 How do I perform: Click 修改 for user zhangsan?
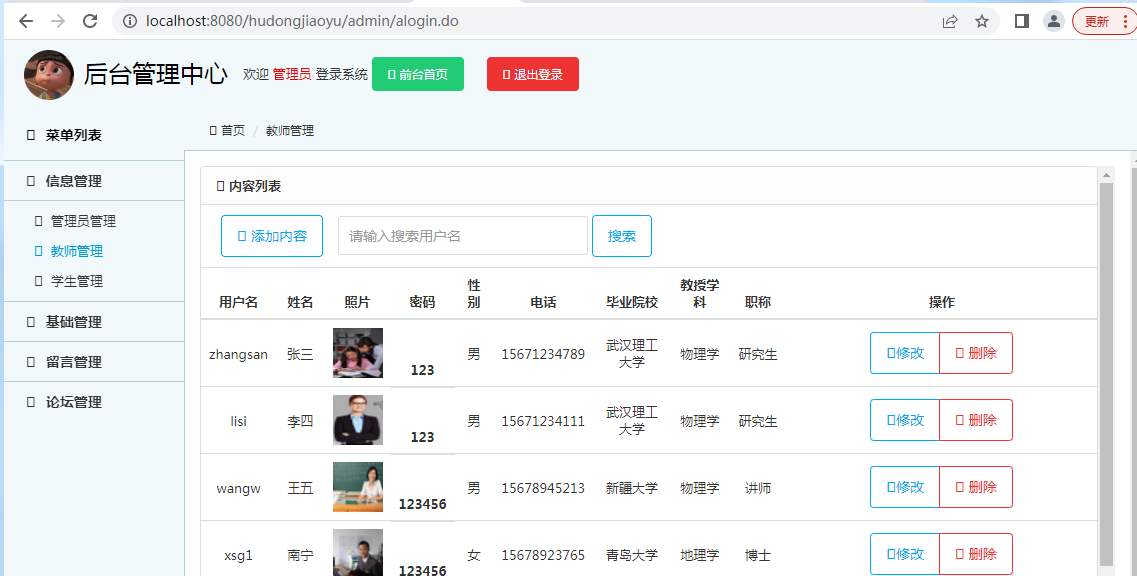905,353
